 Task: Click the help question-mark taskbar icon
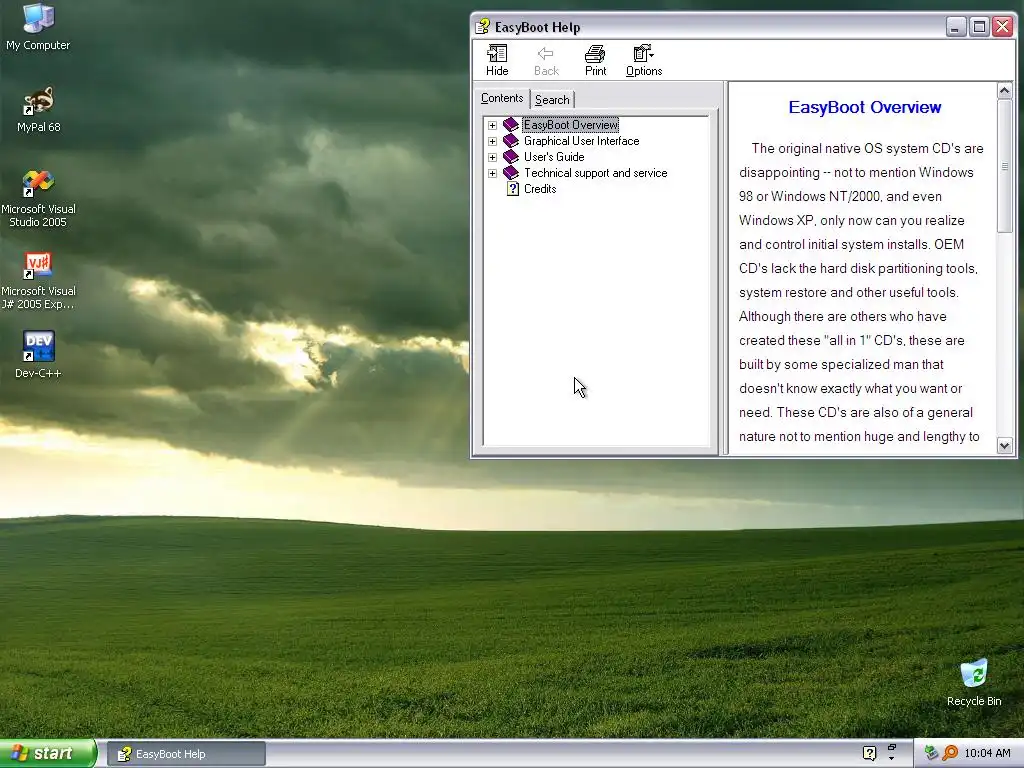pyautogui.click(x=869, y=754)
